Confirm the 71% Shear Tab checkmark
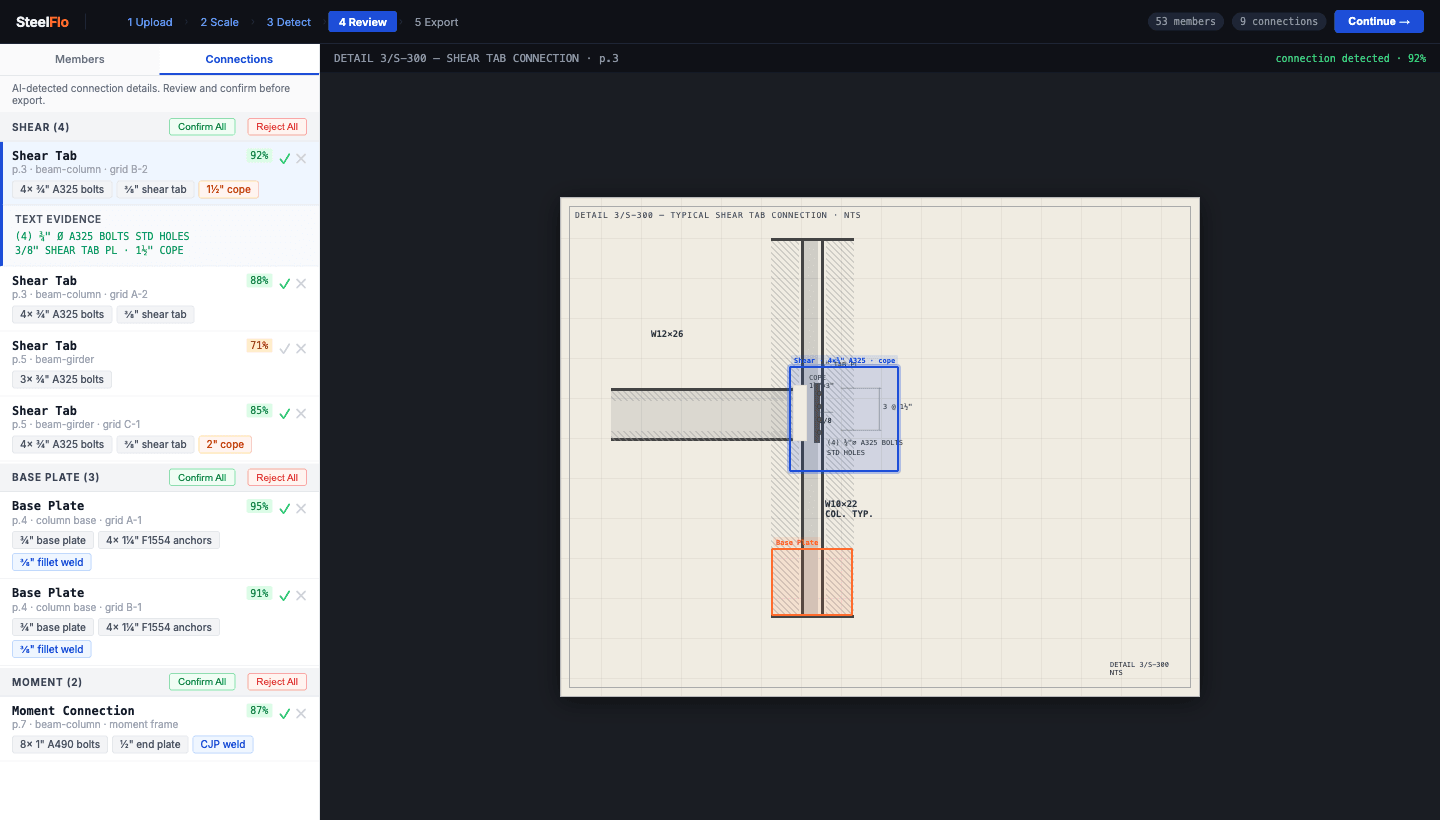The image size is (1440, 820). tap(285, 348)
